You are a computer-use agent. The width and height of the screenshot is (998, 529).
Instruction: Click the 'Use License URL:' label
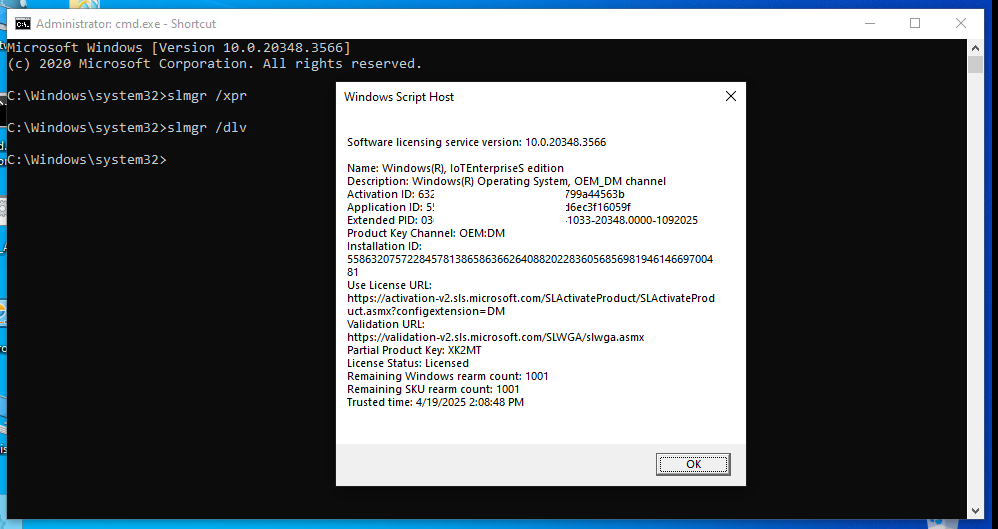[389, 285]
